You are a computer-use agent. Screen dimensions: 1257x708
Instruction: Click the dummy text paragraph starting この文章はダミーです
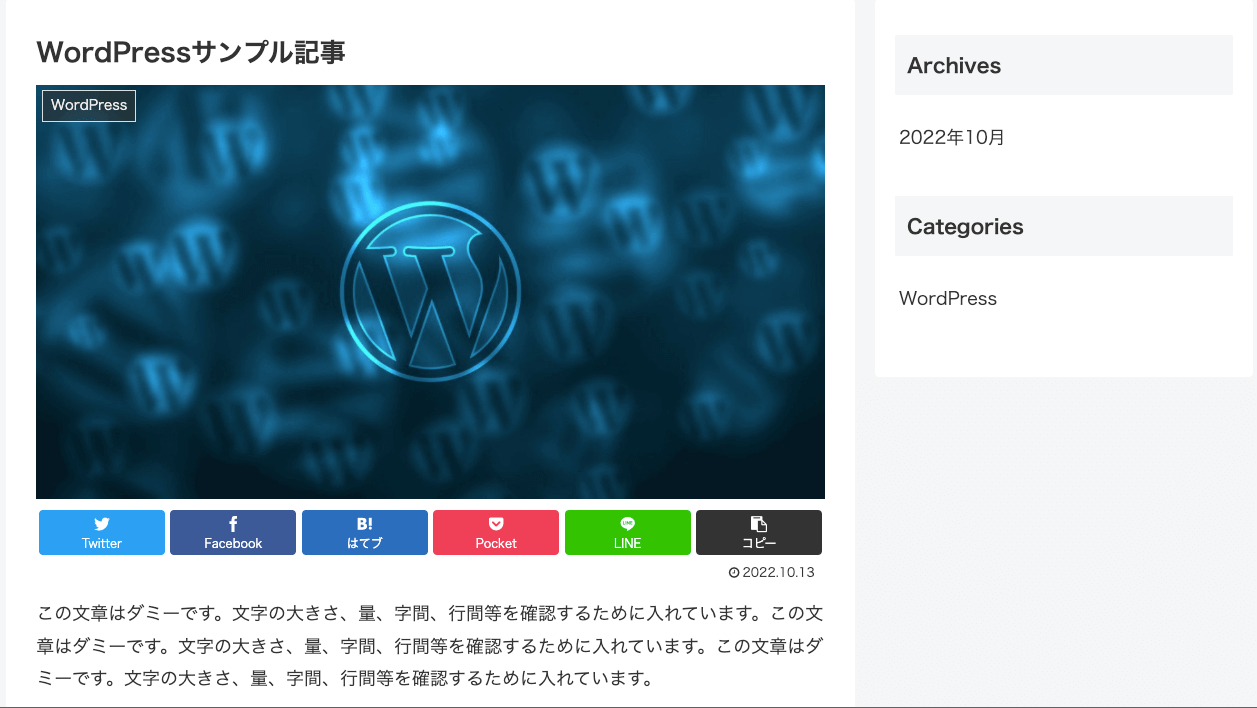click(x=430, y=646)
